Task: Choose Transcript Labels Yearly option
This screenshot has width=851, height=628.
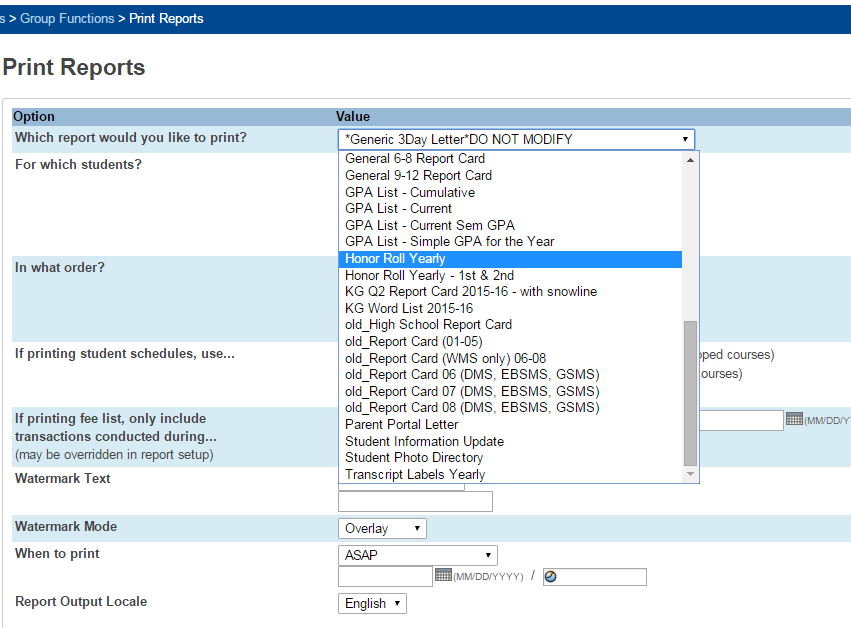Action: 510,474
